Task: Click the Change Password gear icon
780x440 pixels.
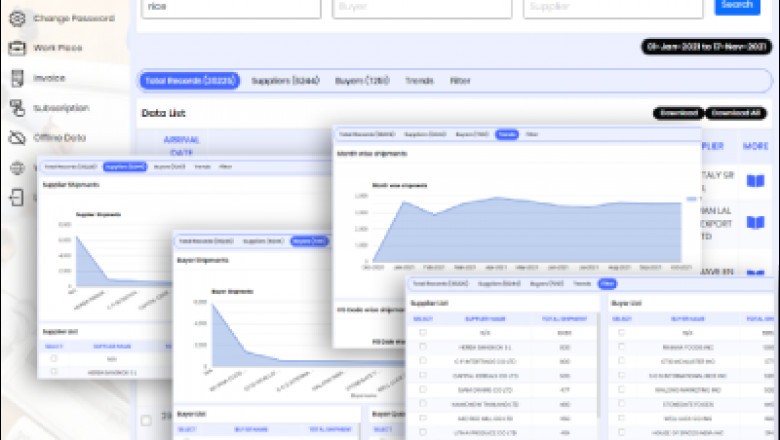Action: click(17, 18)
